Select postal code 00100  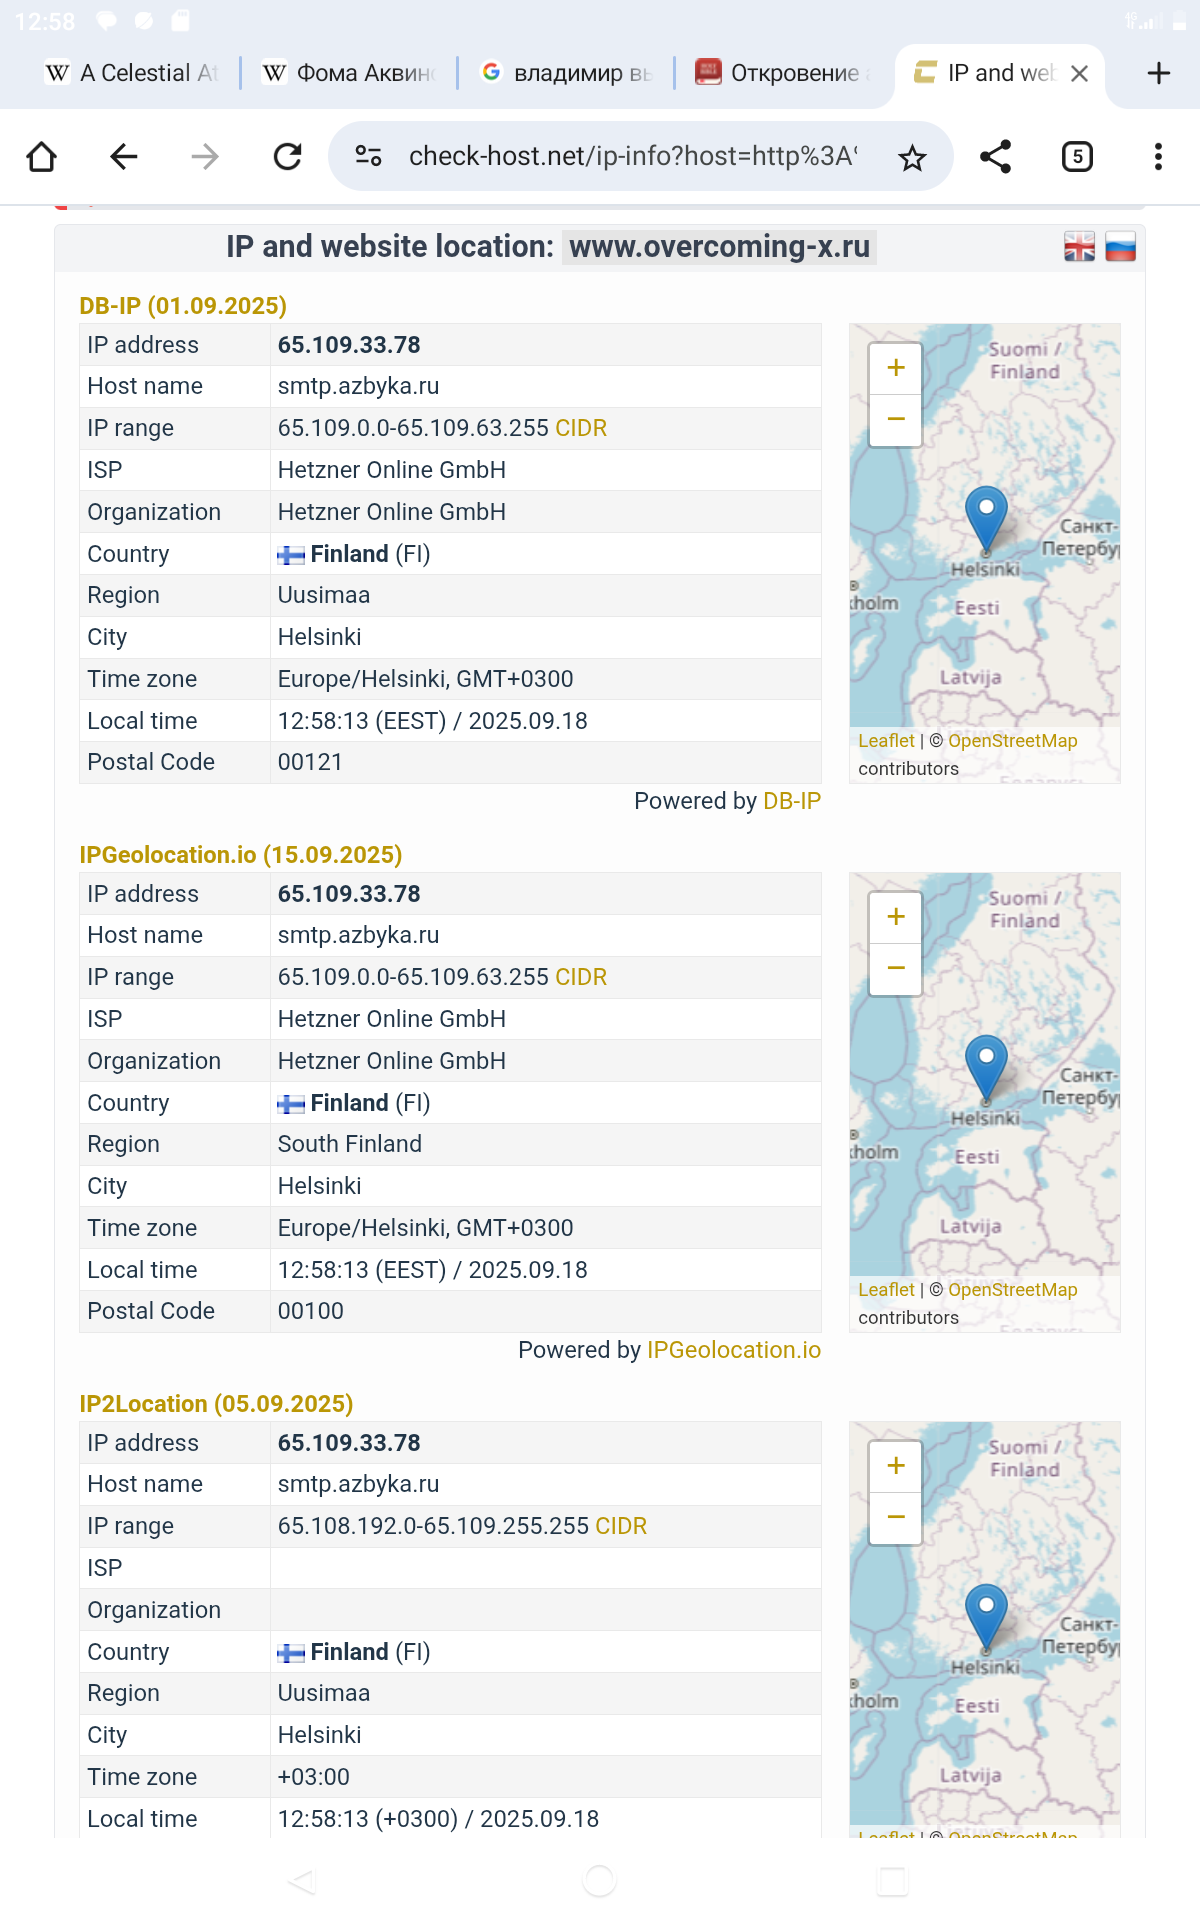(311, 1311)
